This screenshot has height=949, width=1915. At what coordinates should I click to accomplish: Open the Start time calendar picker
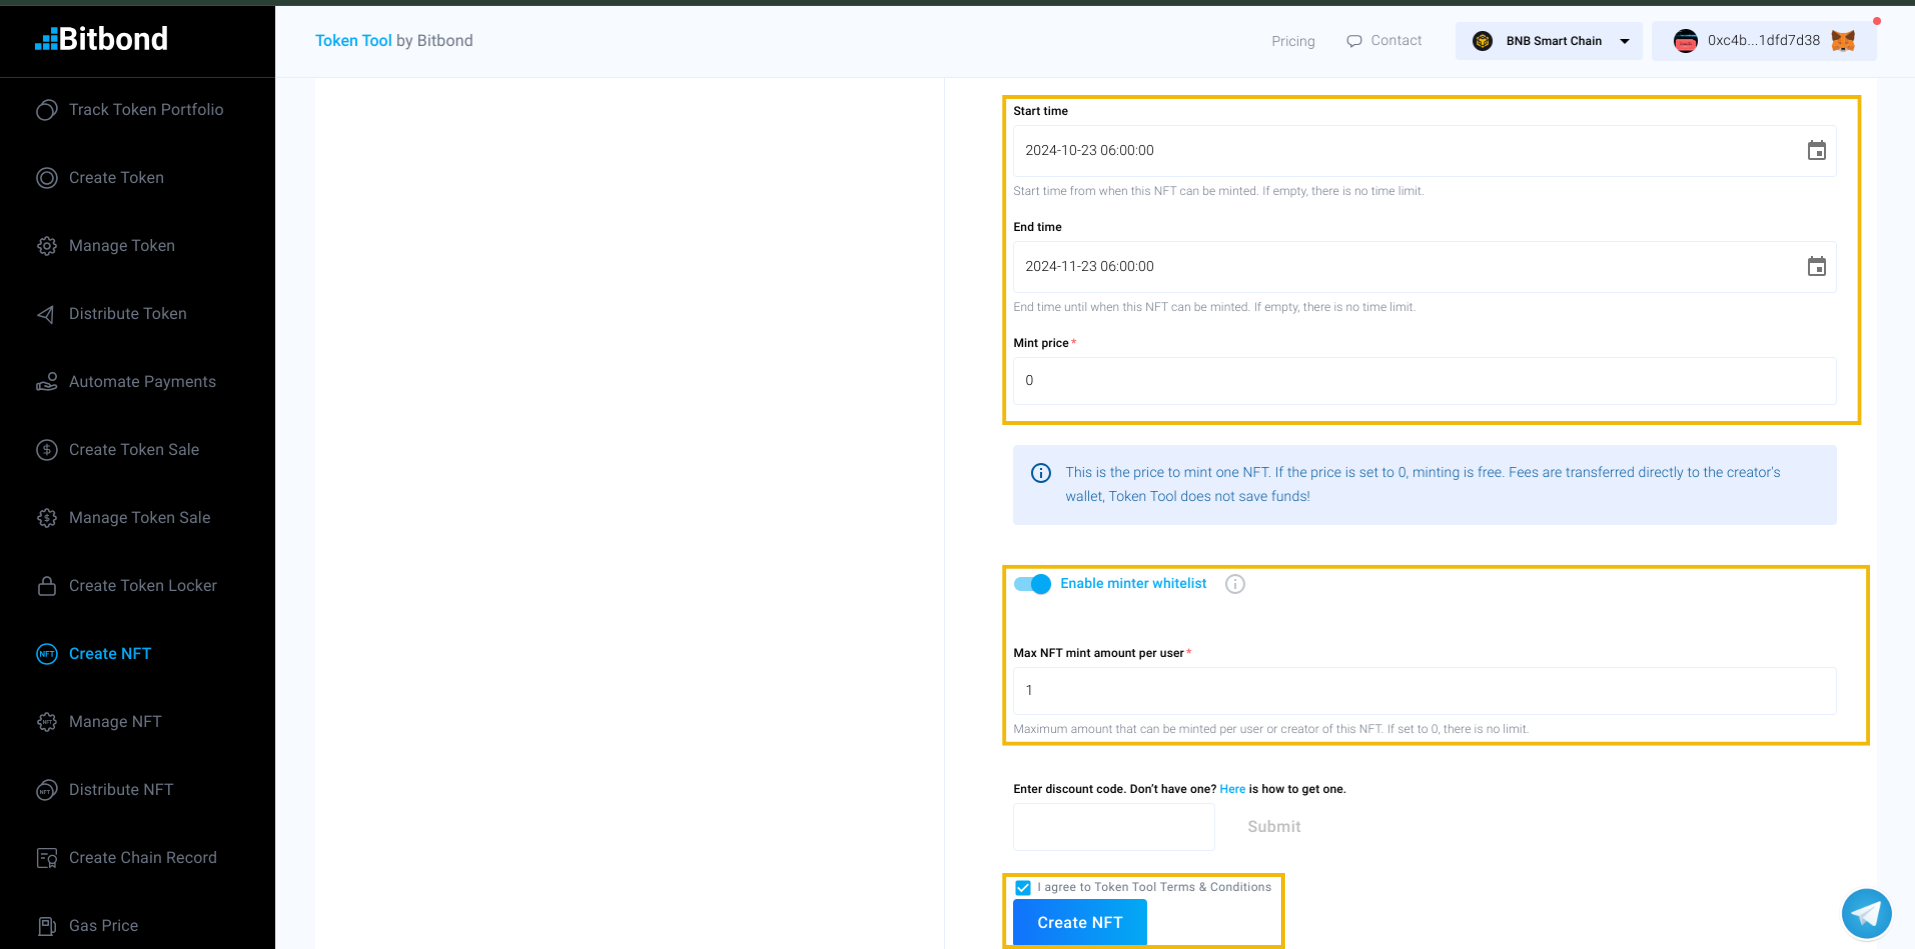tap(1815, 150)
